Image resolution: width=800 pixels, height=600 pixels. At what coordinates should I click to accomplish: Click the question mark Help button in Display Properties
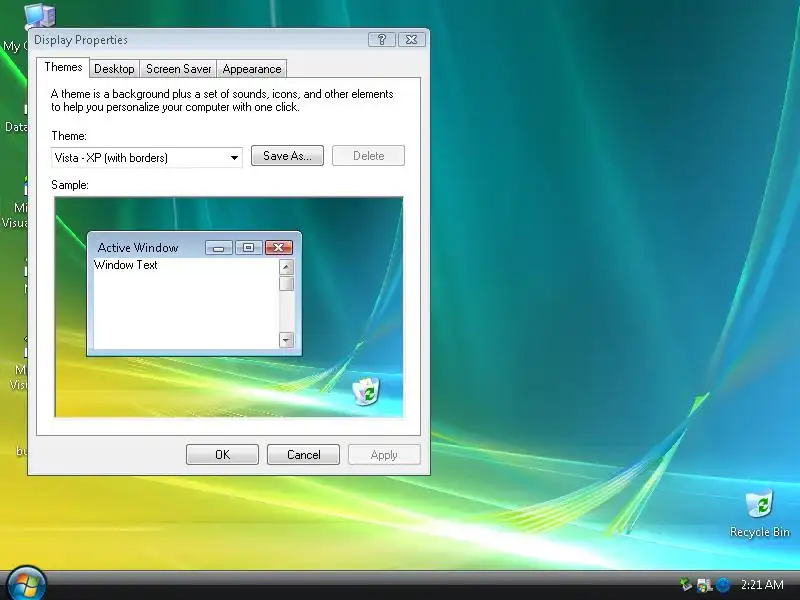click(382, 40)
